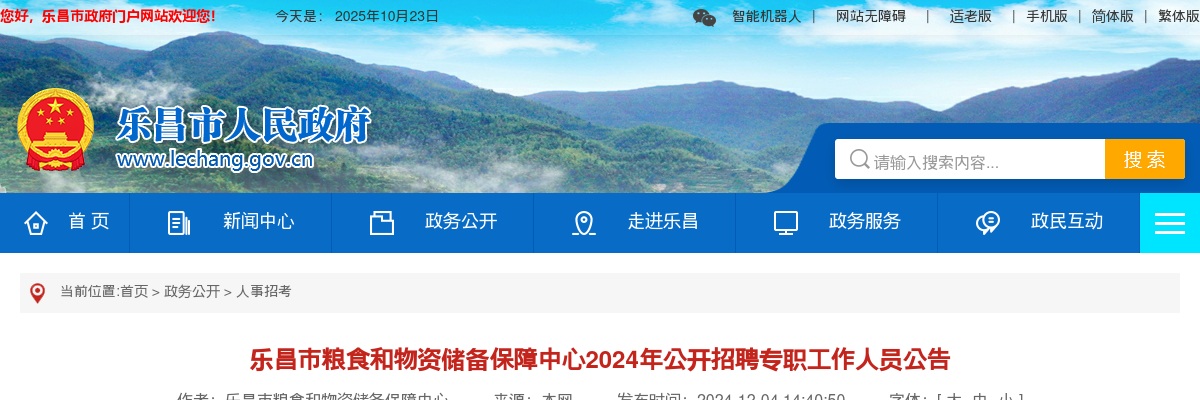This screenshot has width=1200, height=400.
Task: Go to 人事招考 in breadcrumb
Action: click(264, 292)
